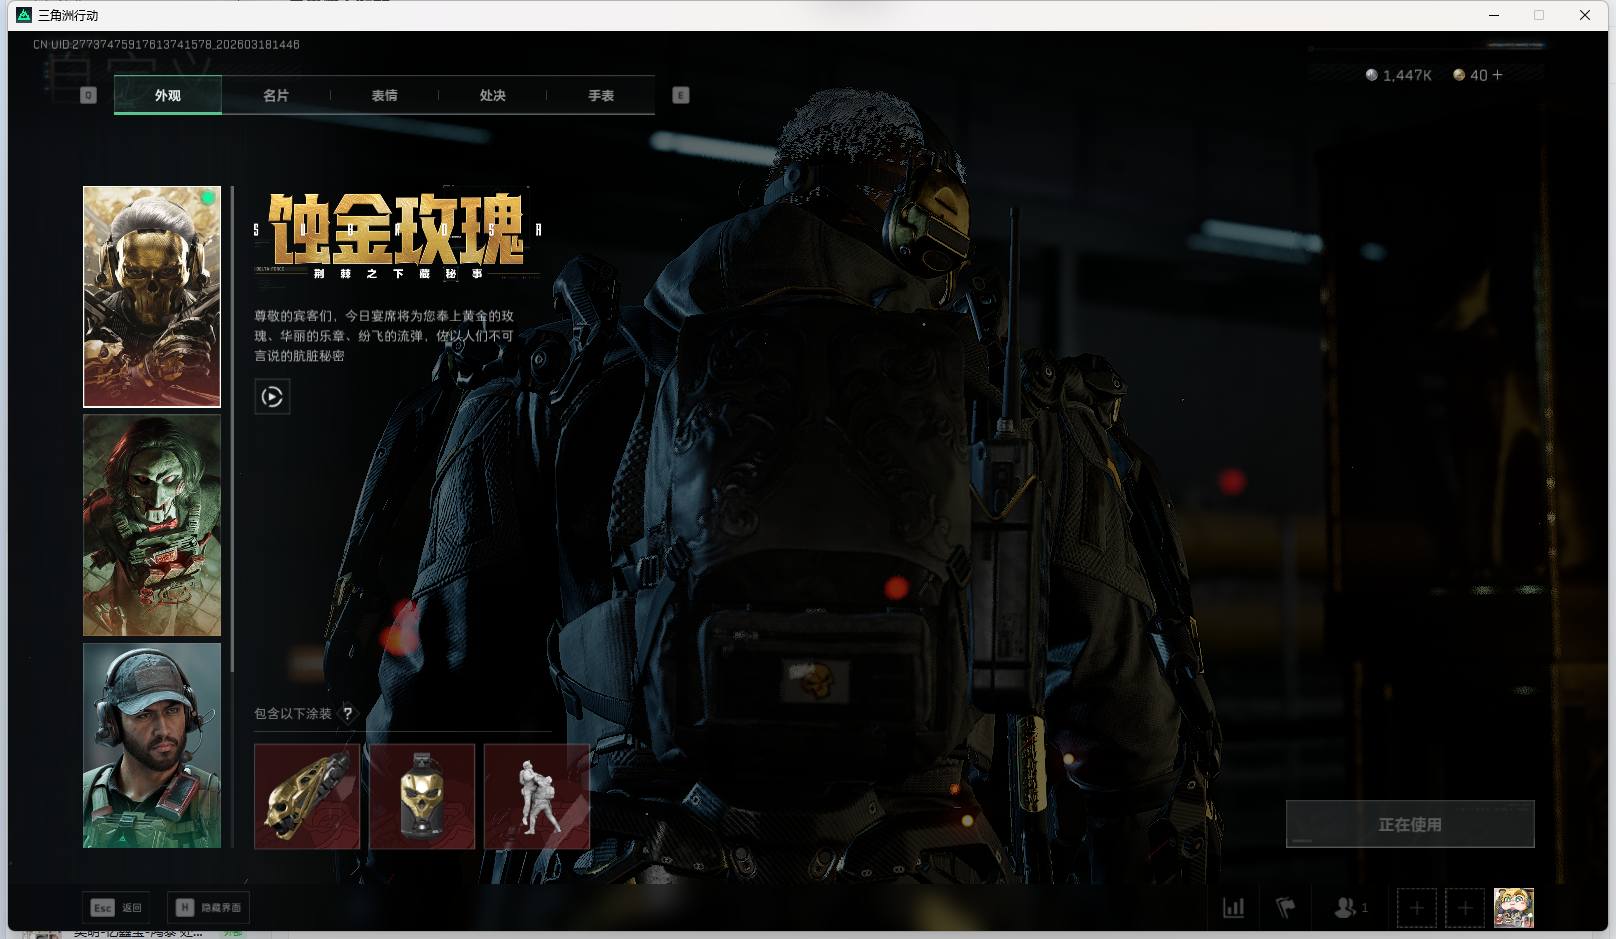1616x939 pixels.
Task: Open the friends list icon showing 1
Action: [1351, 908]
